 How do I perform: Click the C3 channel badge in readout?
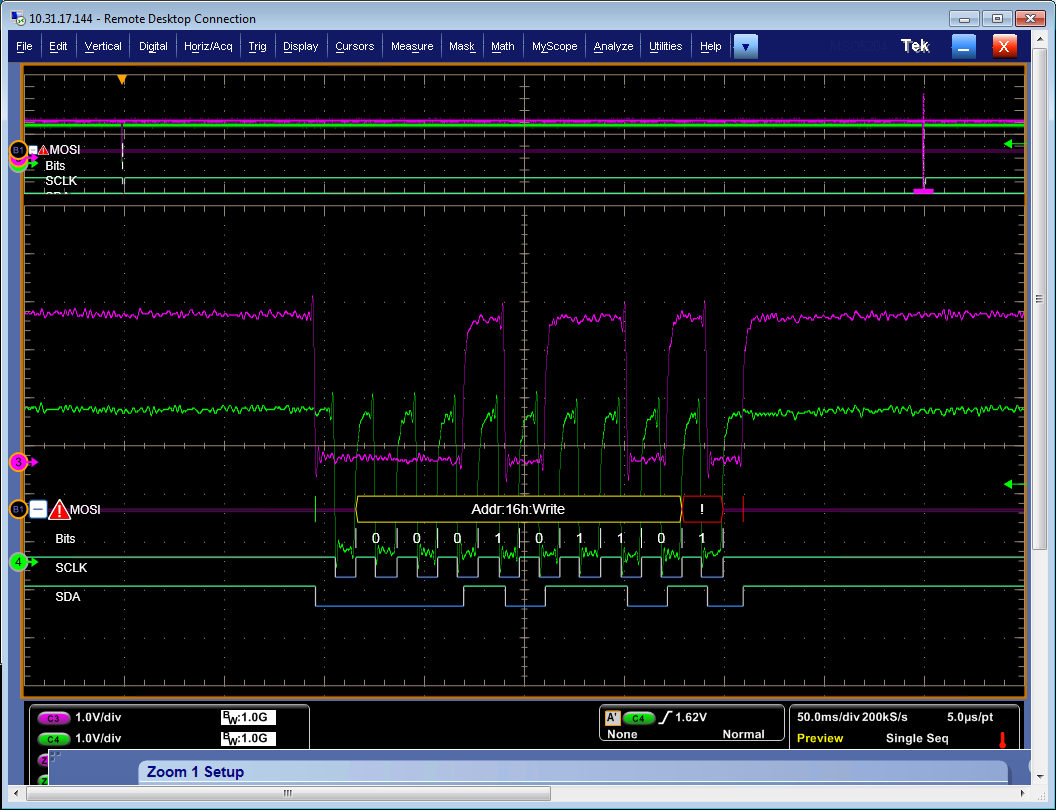[x=53, y=718]
